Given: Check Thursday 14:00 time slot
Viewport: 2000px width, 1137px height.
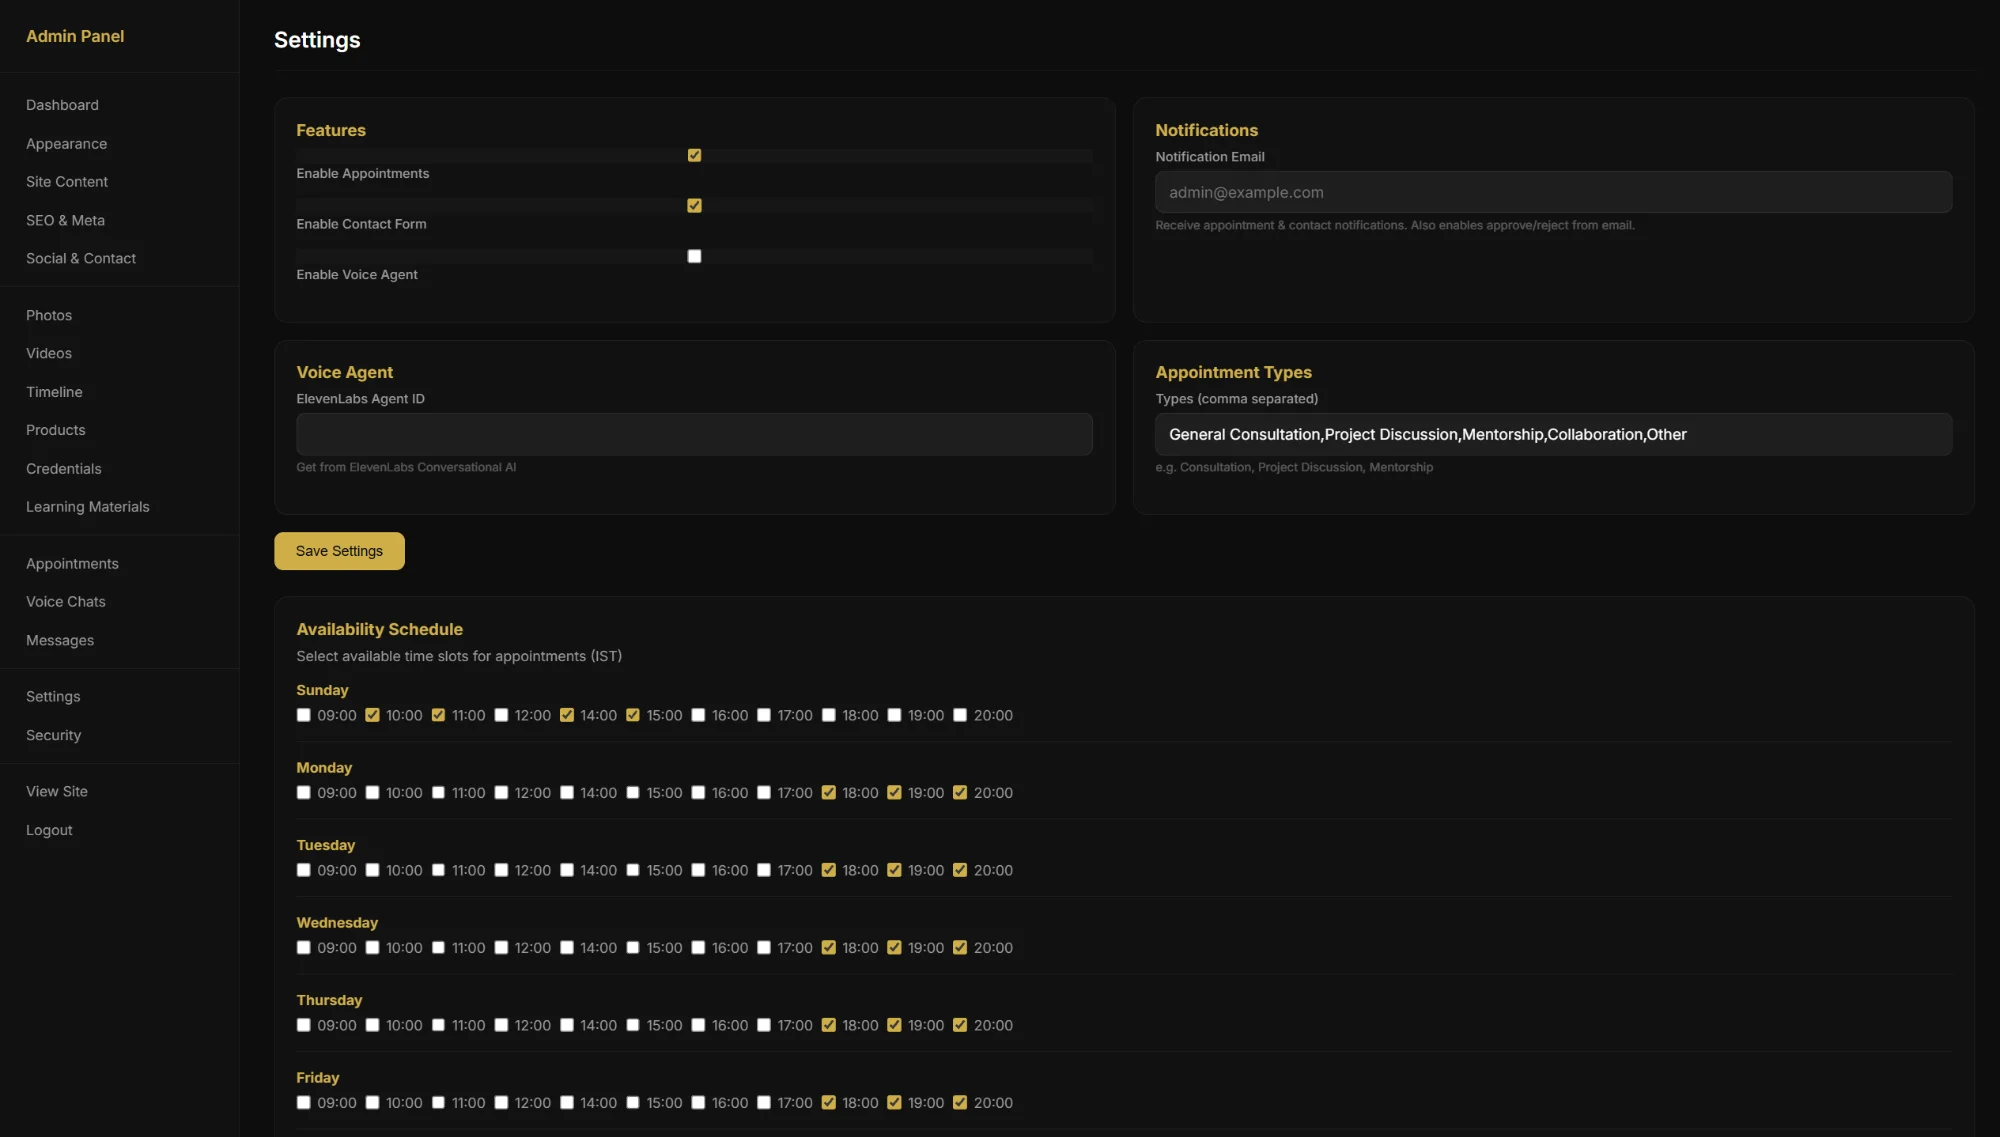Looking at the screenshot, I should [567, 1025].
